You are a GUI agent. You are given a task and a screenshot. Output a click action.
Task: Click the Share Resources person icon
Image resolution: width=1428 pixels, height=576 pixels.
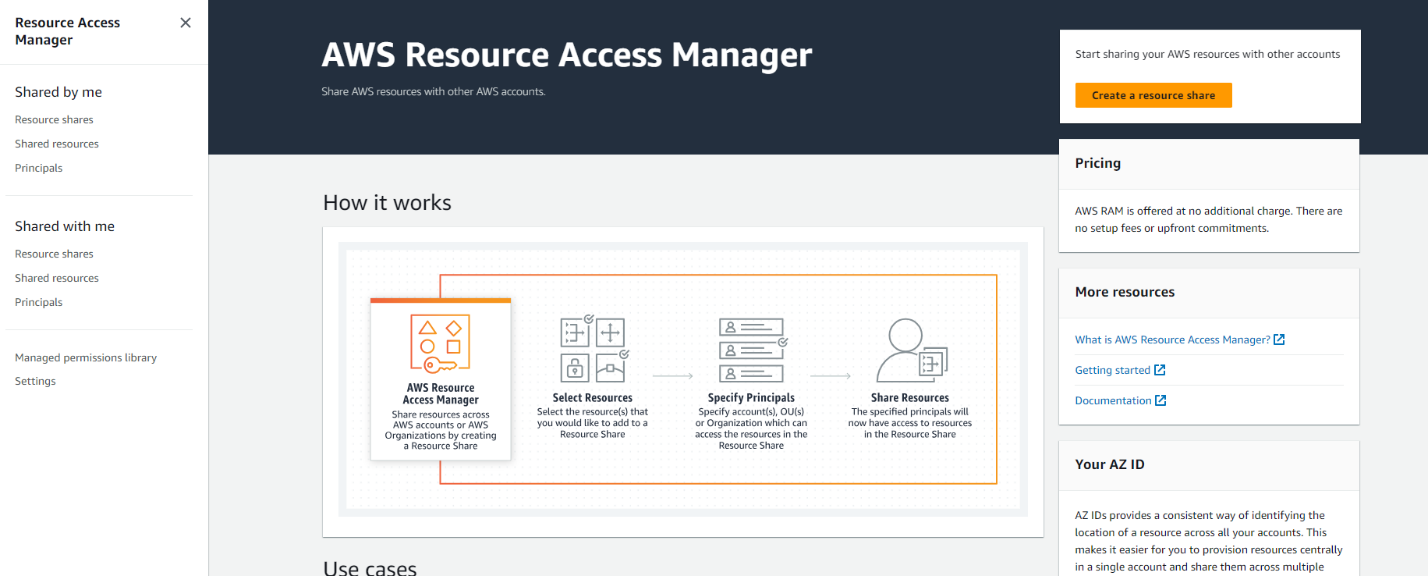tap(911, 350)
